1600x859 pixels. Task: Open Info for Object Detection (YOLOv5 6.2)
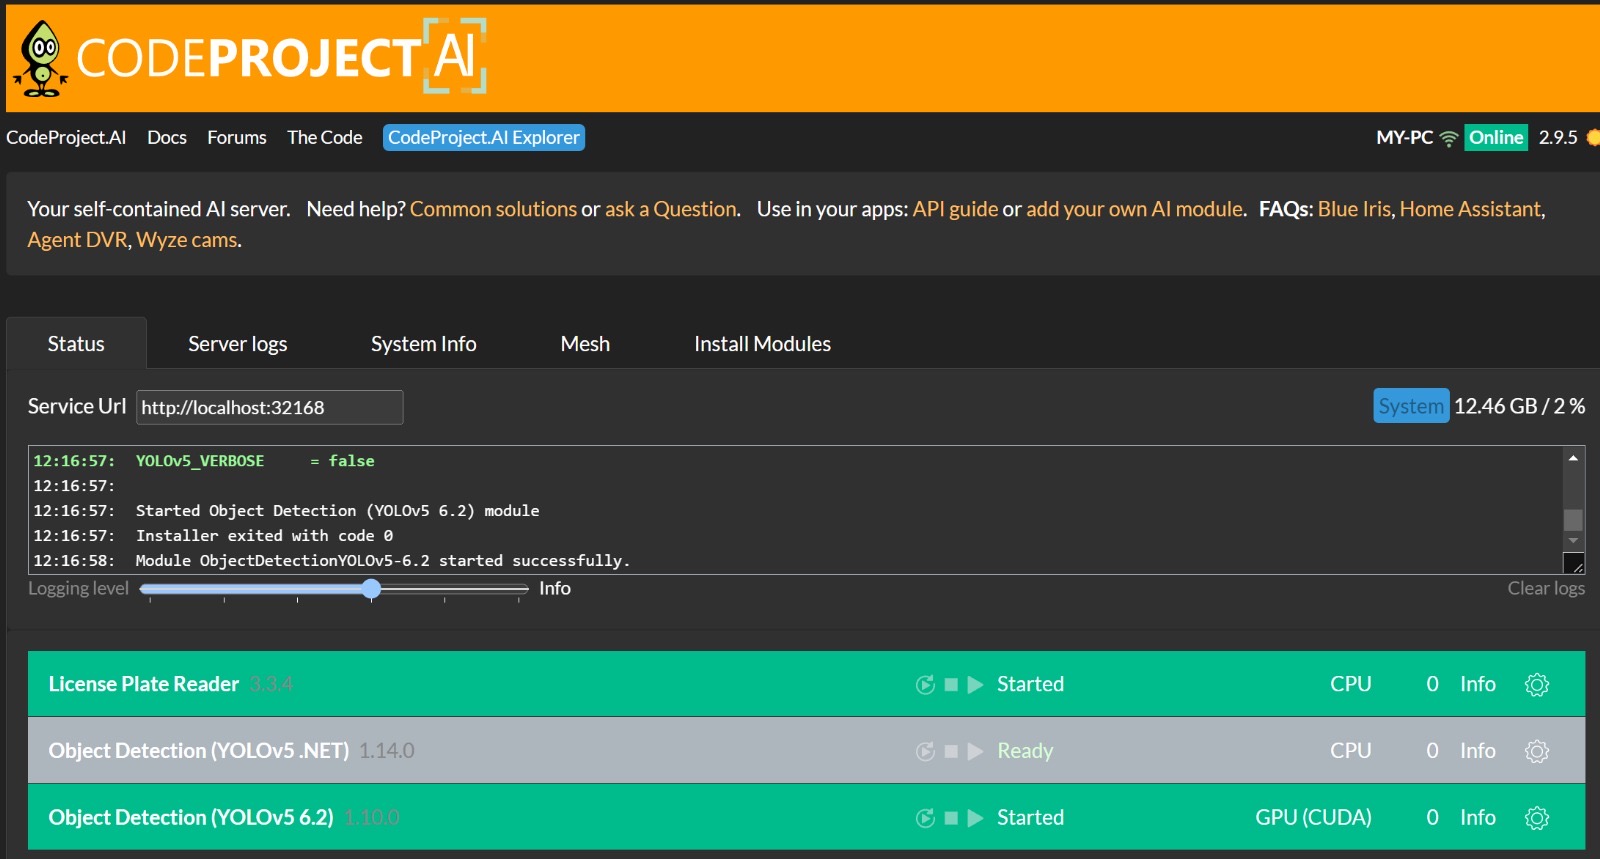point(1478,818)
